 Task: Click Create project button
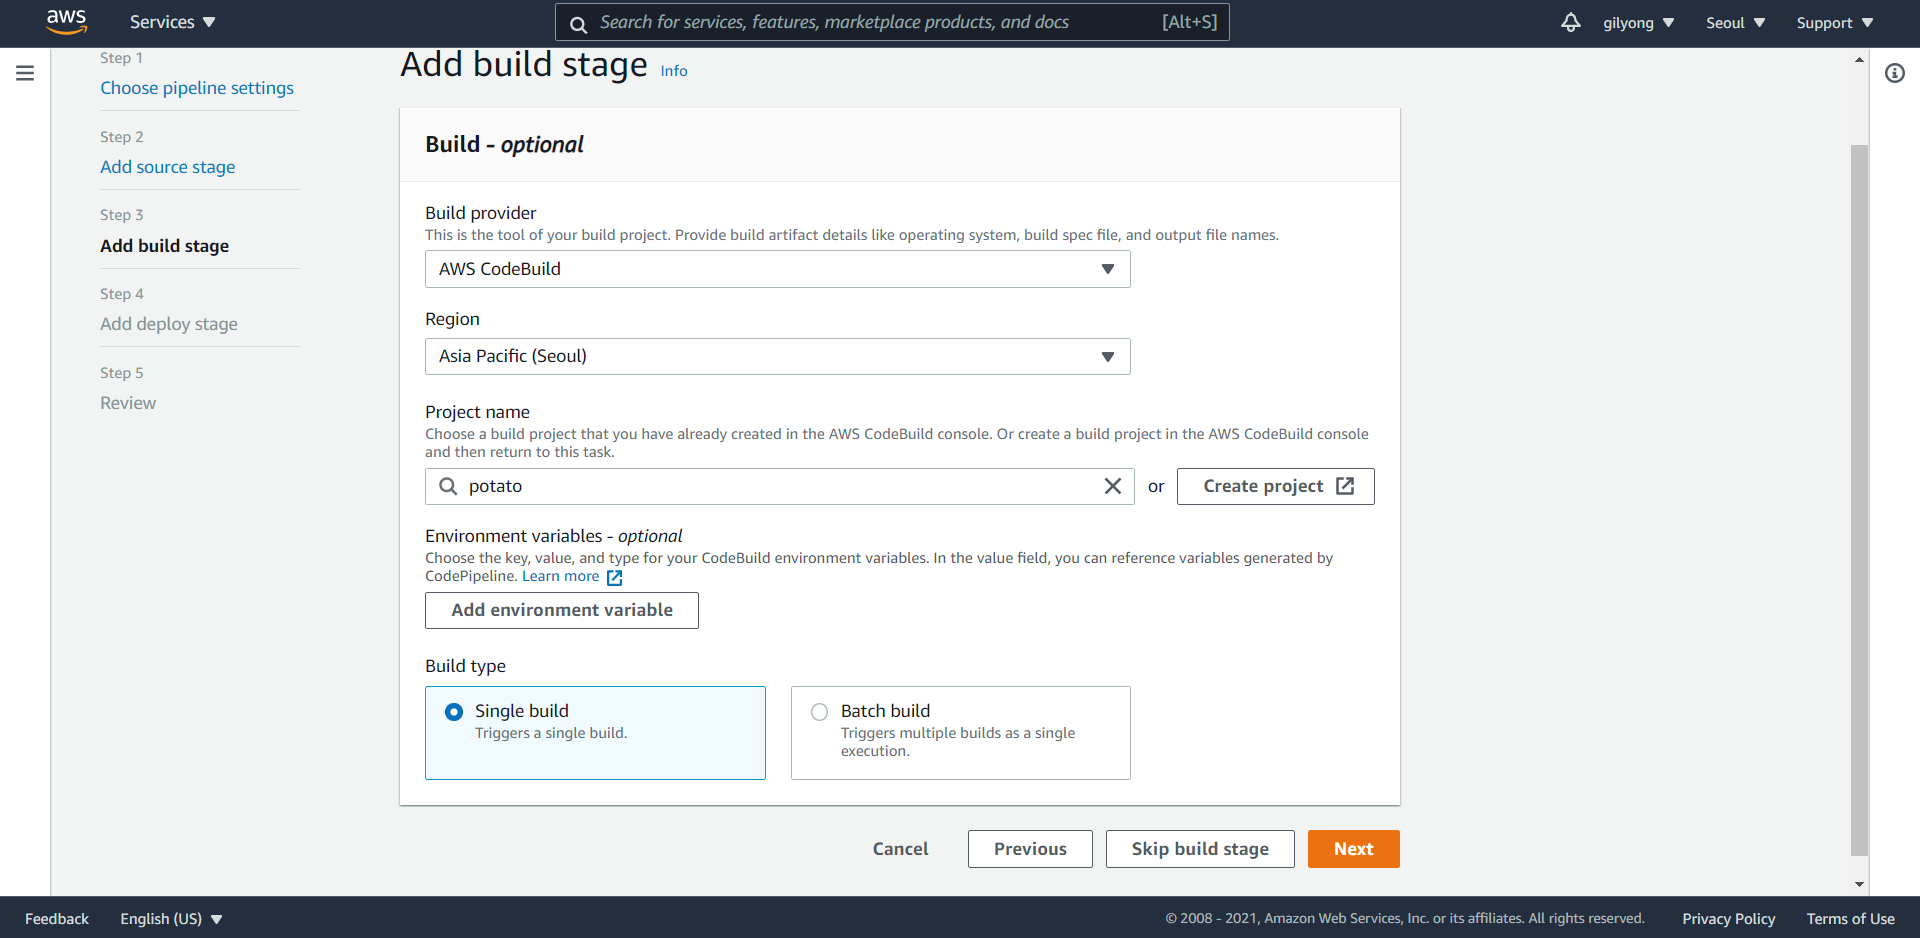(x=1275, y=486)
